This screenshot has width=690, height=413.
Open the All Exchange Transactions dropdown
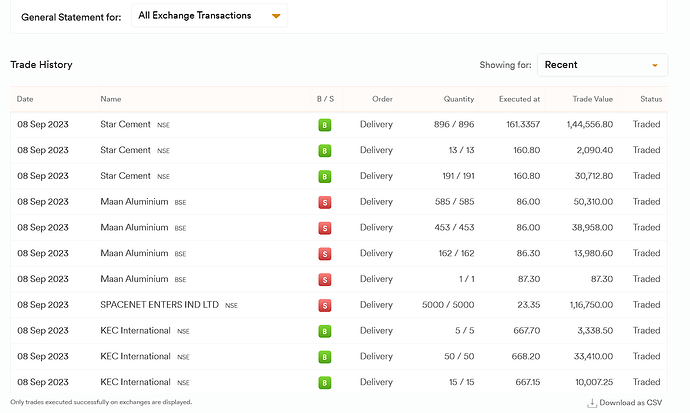click(x=209, y=16)
